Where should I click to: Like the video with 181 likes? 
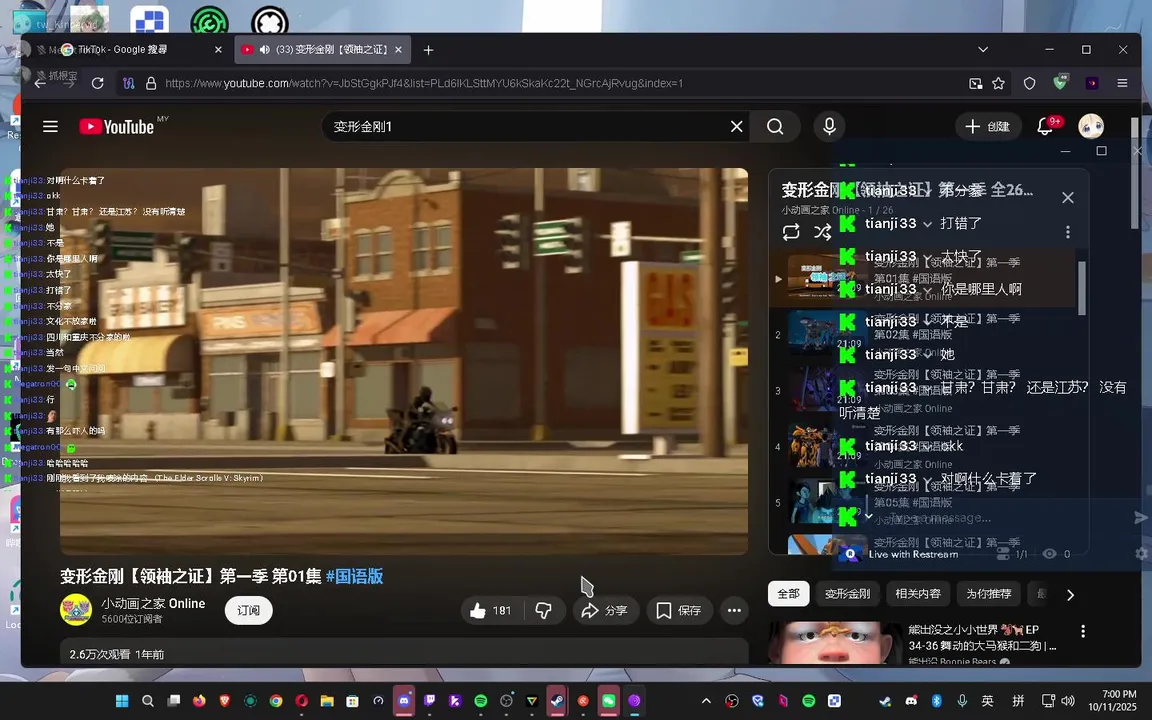[x=491, y=611]
